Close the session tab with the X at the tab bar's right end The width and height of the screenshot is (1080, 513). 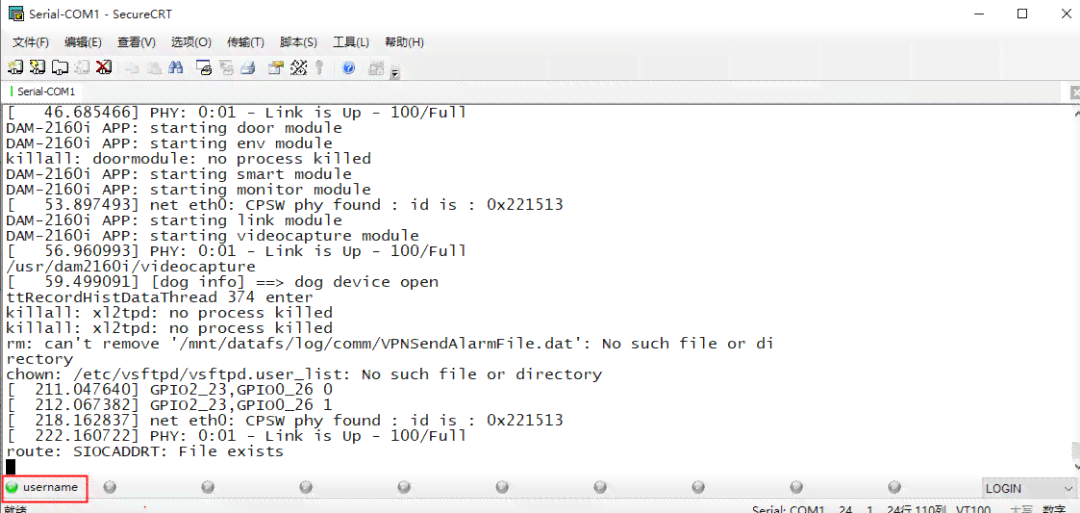(x=1075, y=92)
